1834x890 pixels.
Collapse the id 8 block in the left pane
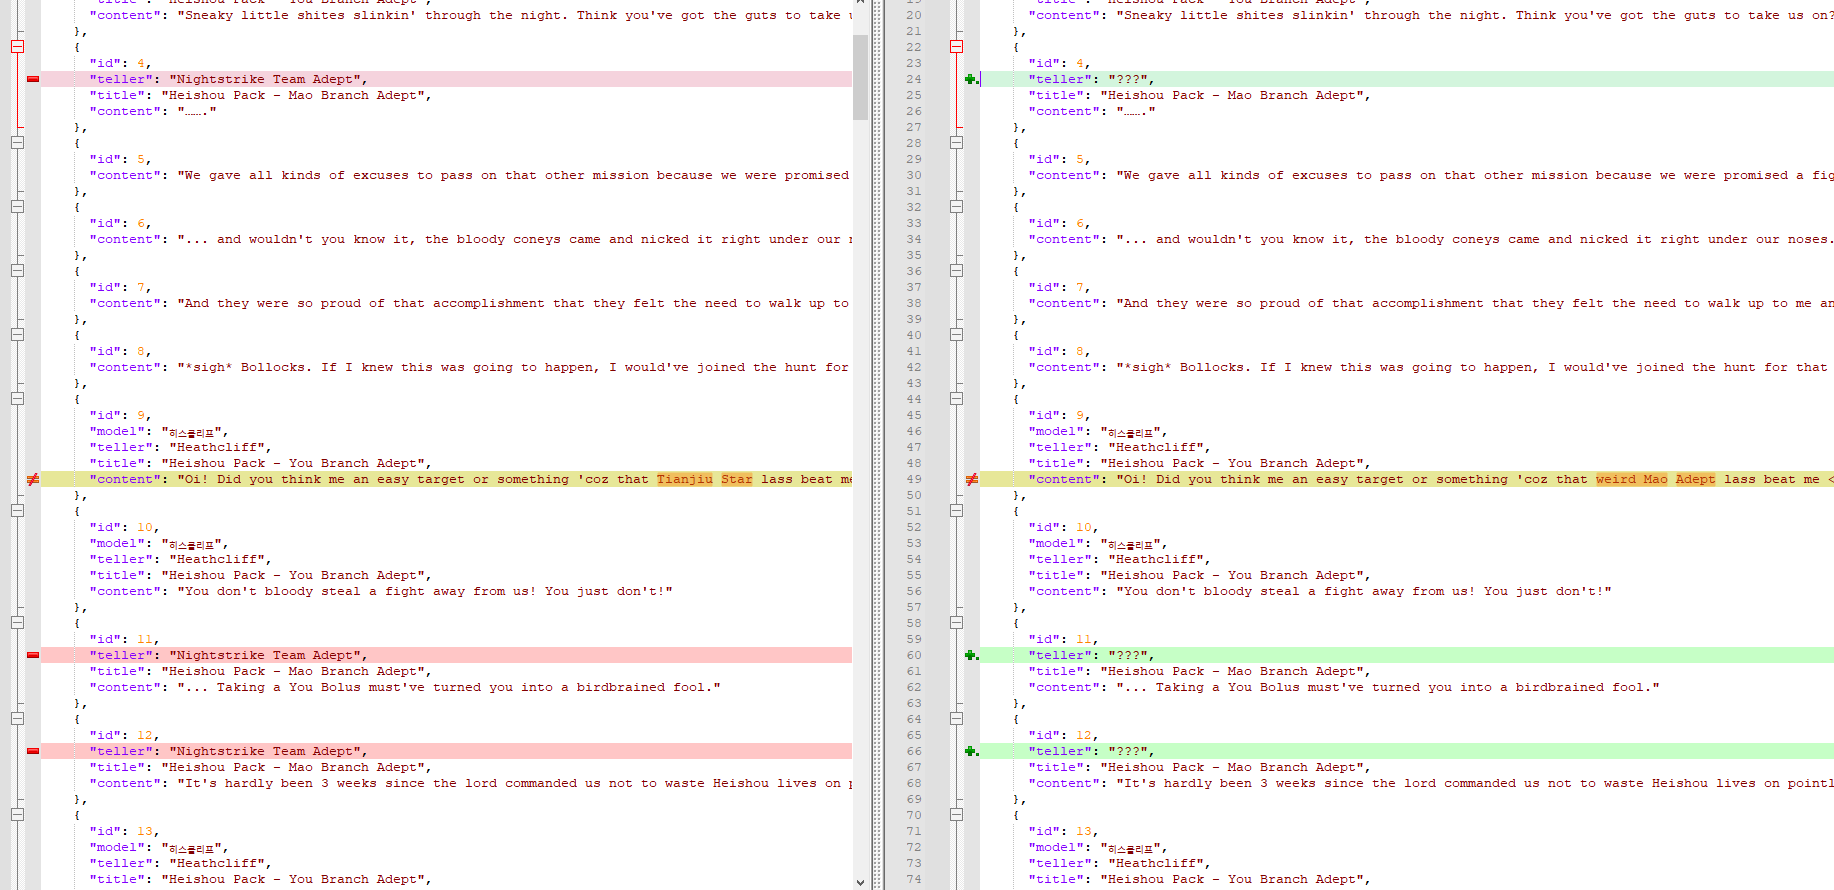17,335
